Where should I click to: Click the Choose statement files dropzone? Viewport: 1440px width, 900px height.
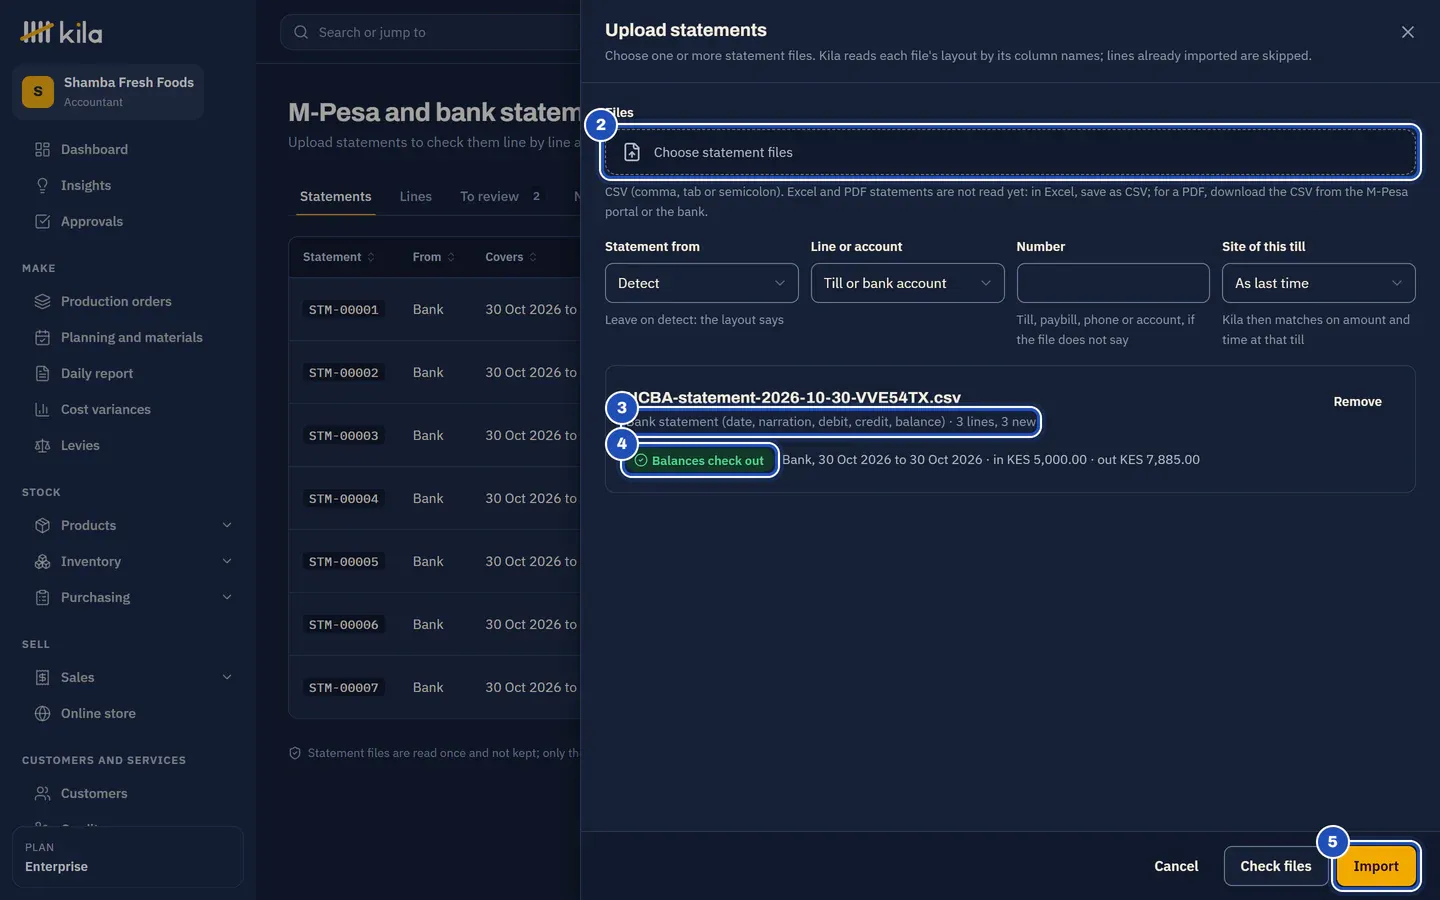click(x=1010, y=152)
